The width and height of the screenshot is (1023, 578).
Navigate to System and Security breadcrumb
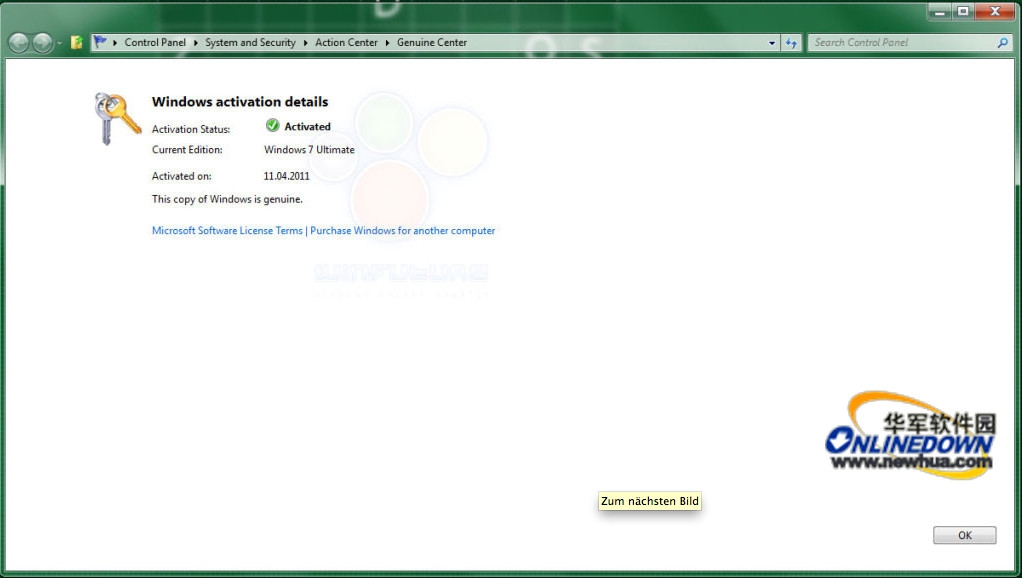[251, 42]
